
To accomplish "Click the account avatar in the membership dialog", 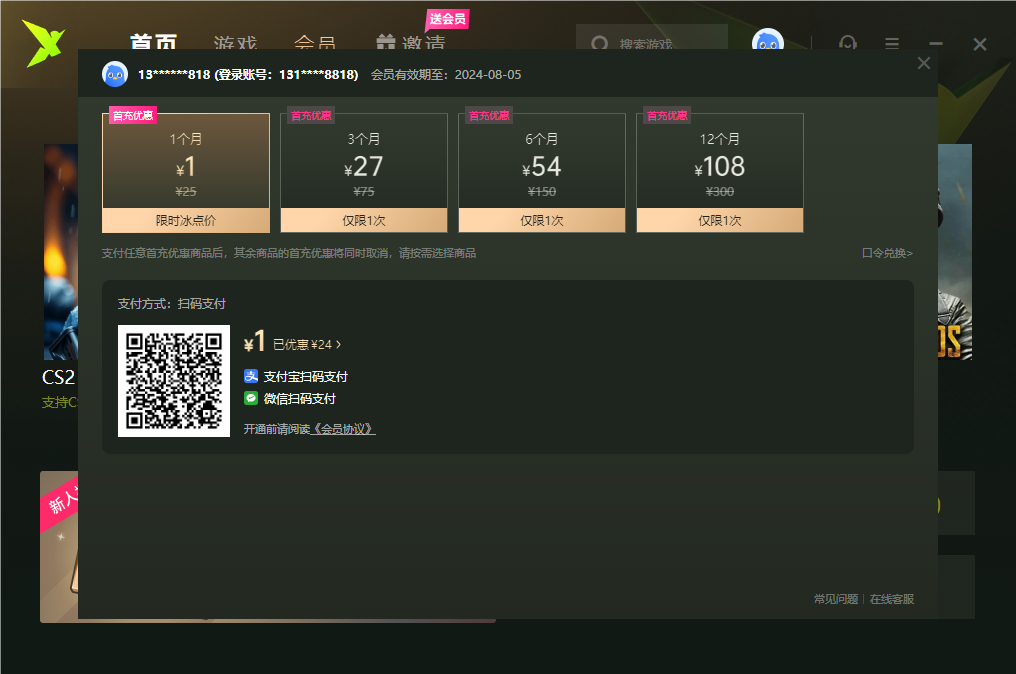I will [115, 75].
